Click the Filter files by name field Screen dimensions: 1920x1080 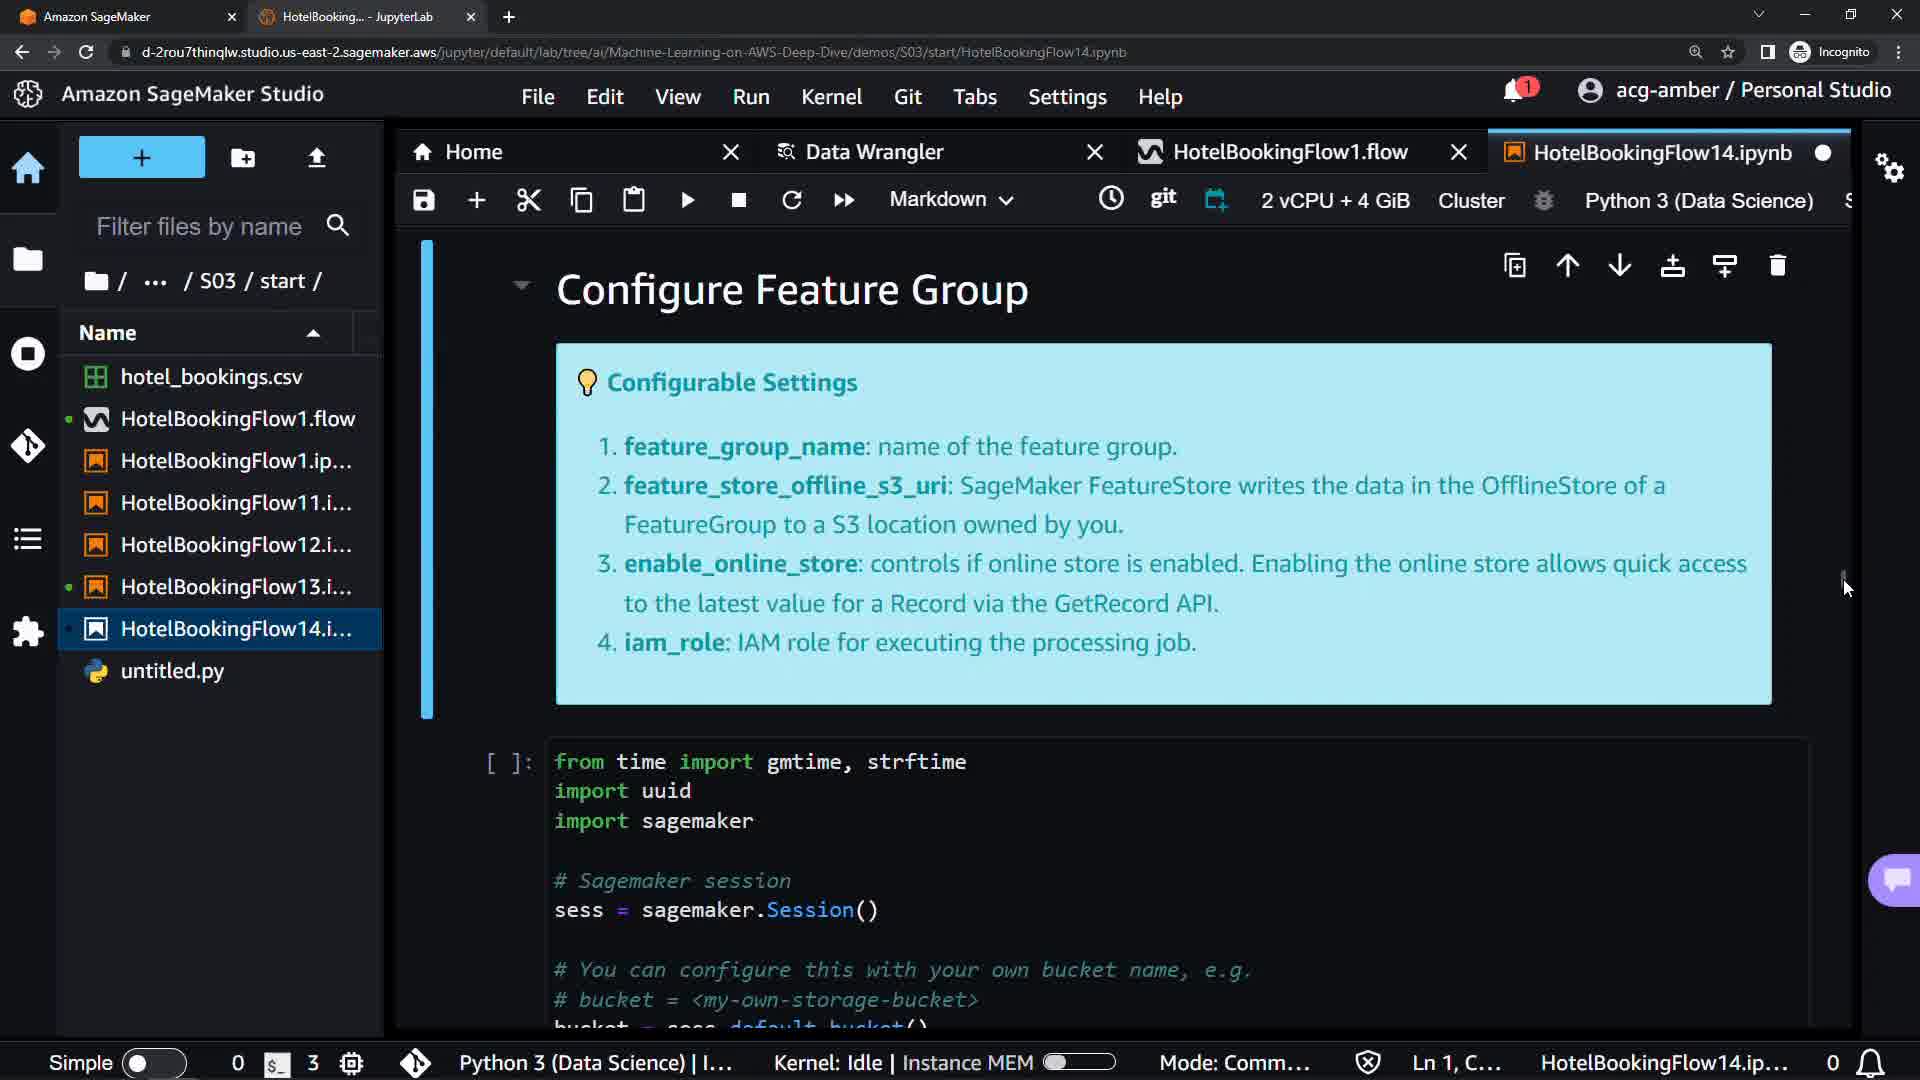click(200, 227)
